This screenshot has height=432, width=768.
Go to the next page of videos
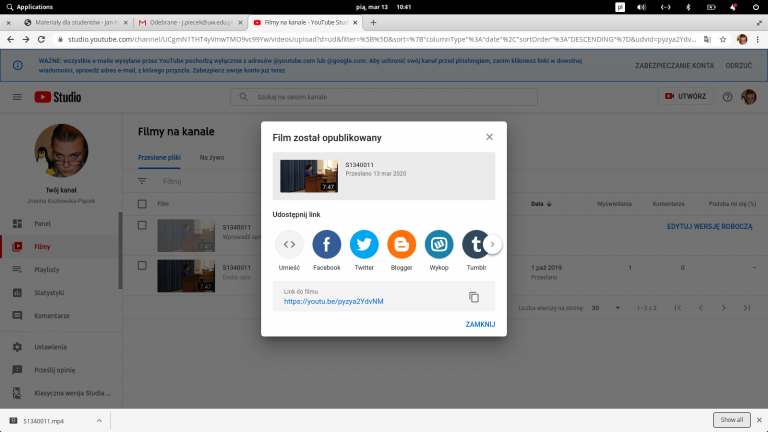(x=723, y=308)
